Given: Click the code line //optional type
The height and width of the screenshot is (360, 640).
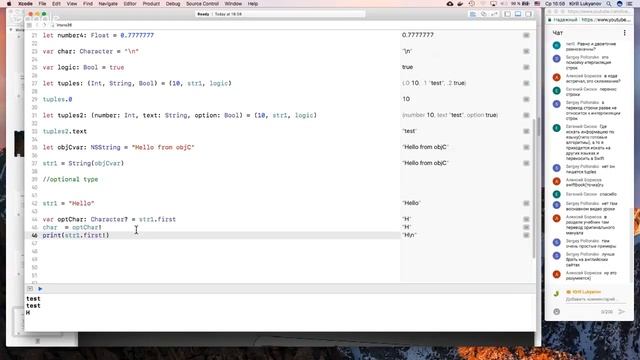Looking at the screenshot, I should click(x=70, y=179).
